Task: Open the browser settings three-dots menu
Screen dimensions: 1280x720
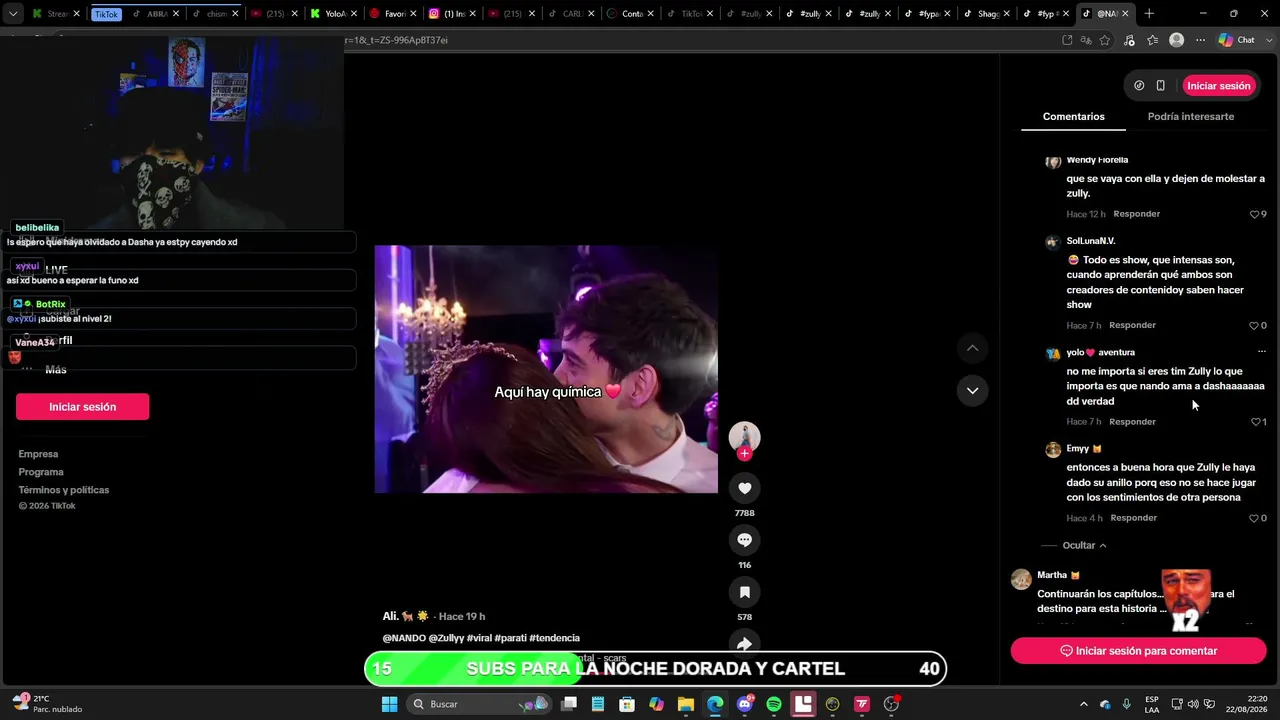Action: pos(1201,40)
